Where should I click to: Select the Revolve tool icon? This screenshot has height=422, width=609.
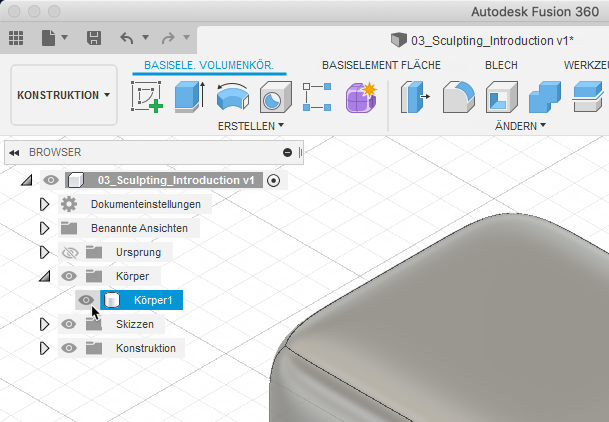[233, 97]
